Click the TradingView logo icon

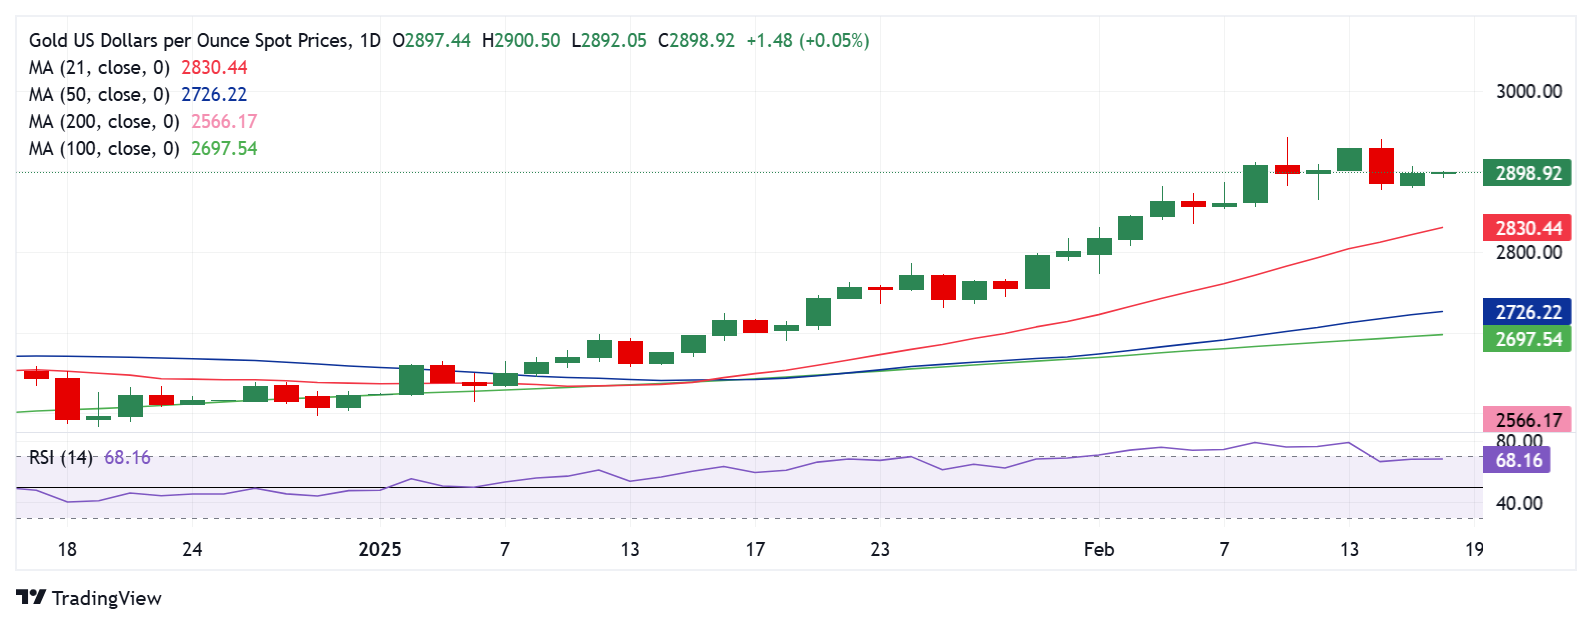coord(31,598)
